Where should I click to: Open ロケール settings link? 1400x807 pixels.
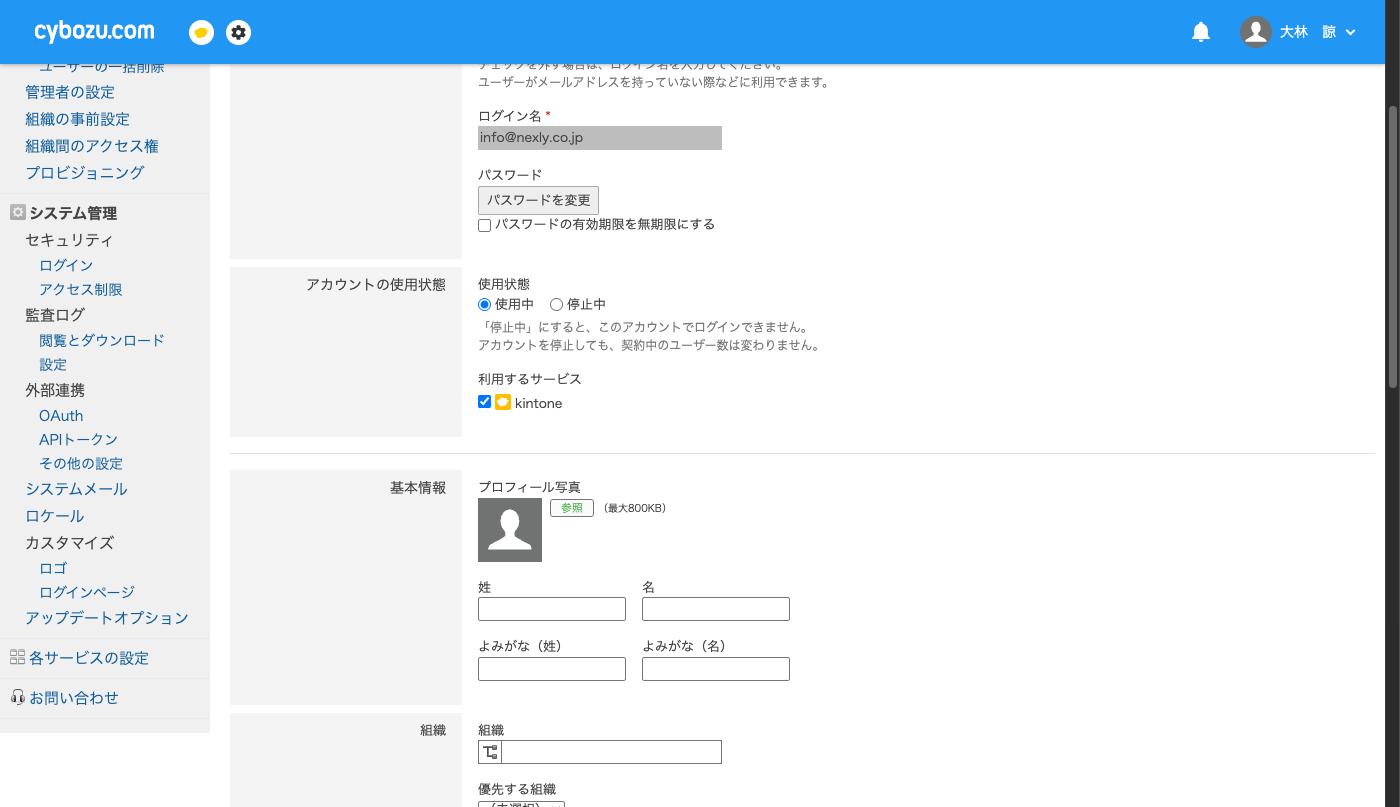55,516
